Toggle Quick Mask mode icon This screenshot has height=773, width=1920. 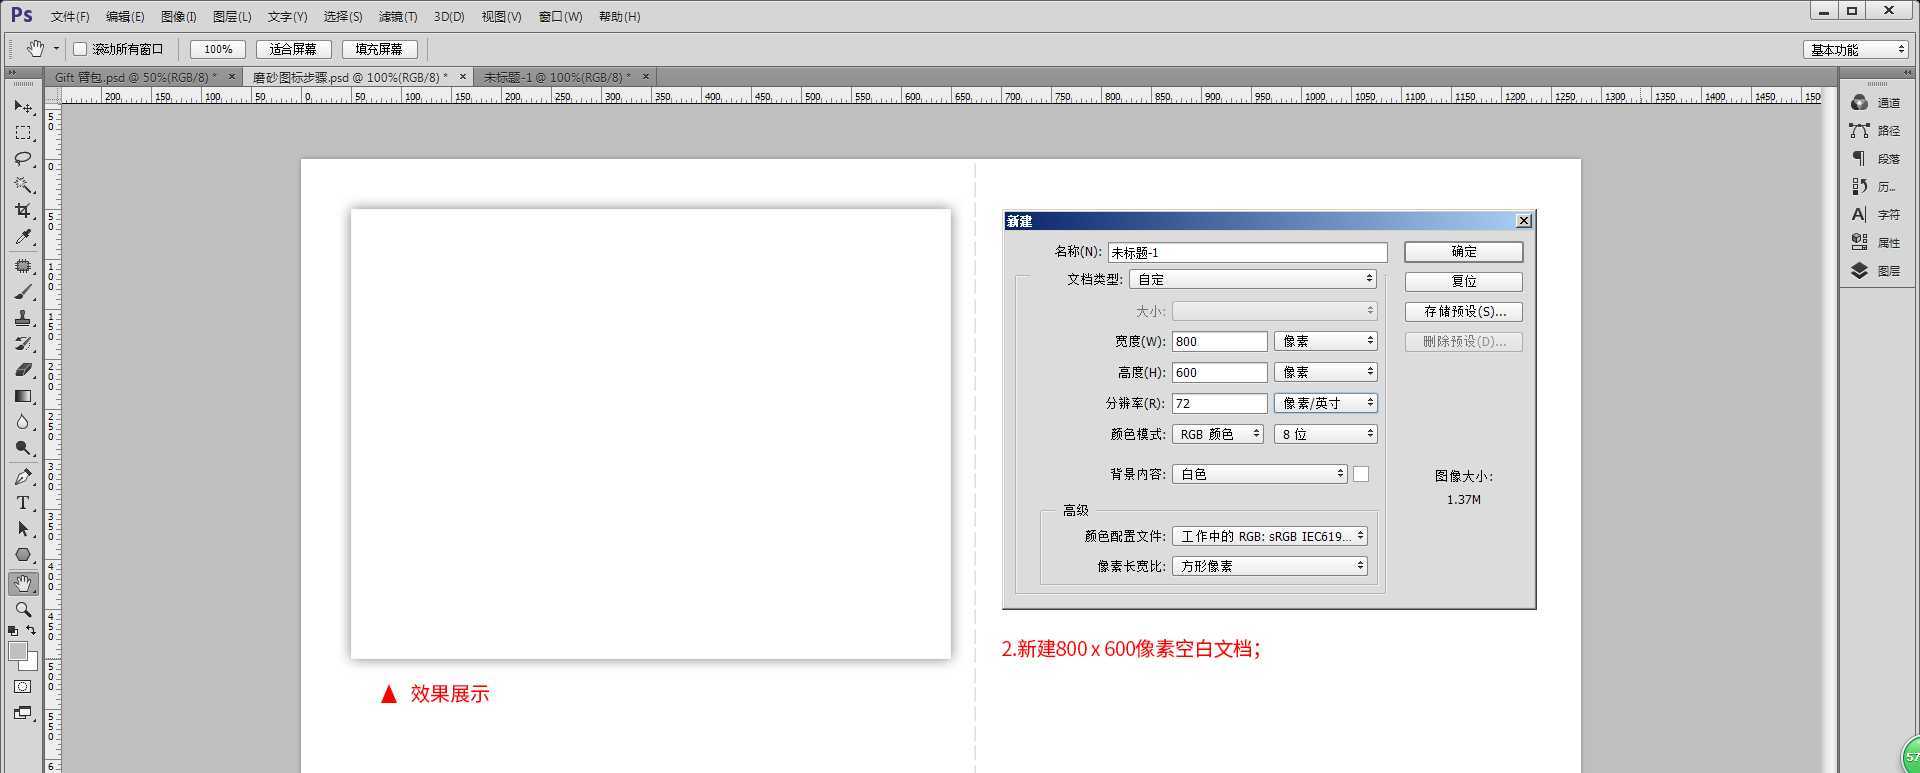coord(23,687)
